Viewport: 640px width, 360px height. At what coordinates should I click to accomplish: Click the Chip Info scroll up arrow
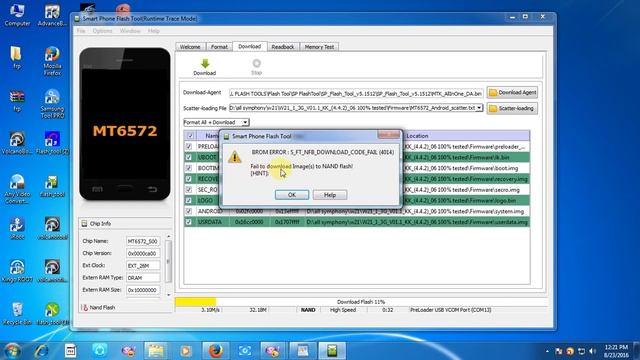coord(169,237)
